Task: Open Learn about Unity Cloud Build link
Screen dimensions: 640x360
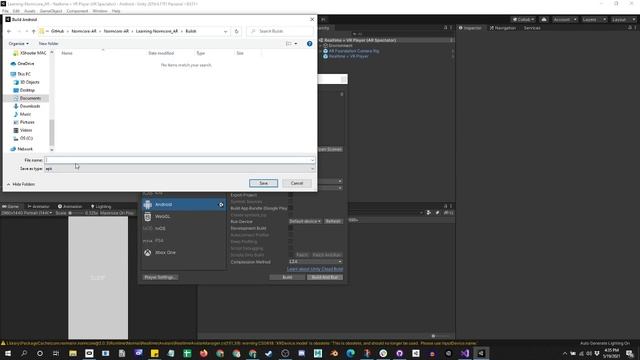Action: tap(315, 269)
